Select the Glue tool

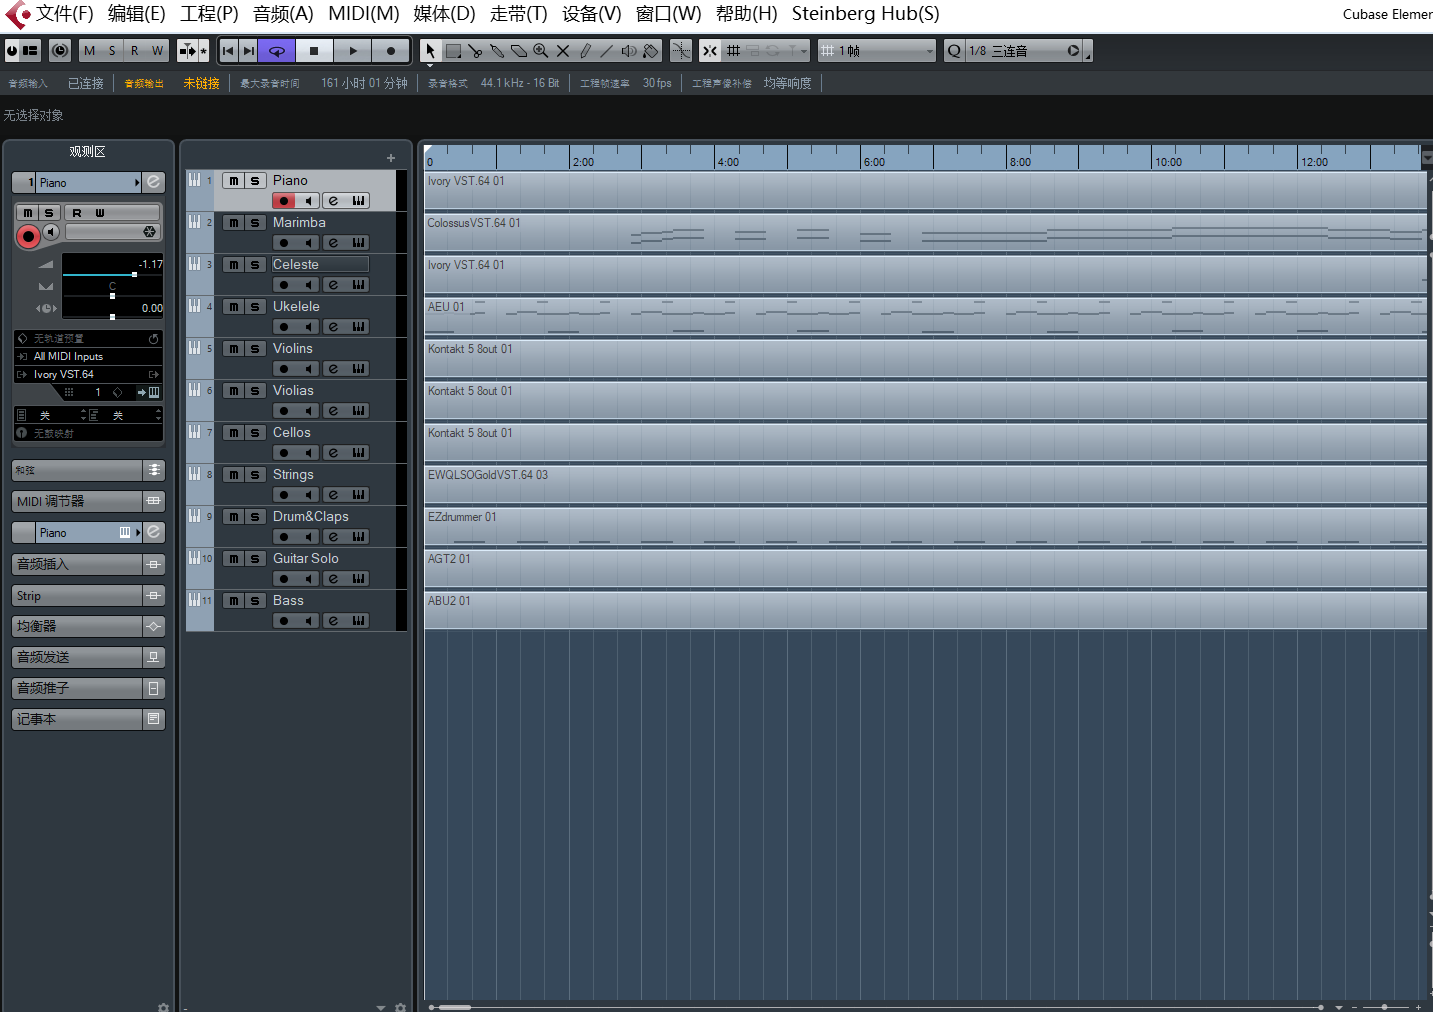tap(497, 51)
